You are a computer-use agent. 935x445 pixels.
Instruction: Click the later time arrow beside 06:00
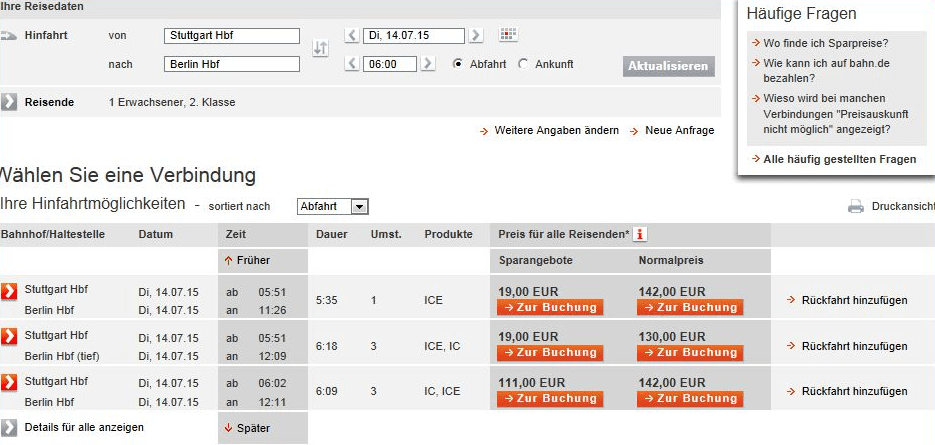pos(428,64)
